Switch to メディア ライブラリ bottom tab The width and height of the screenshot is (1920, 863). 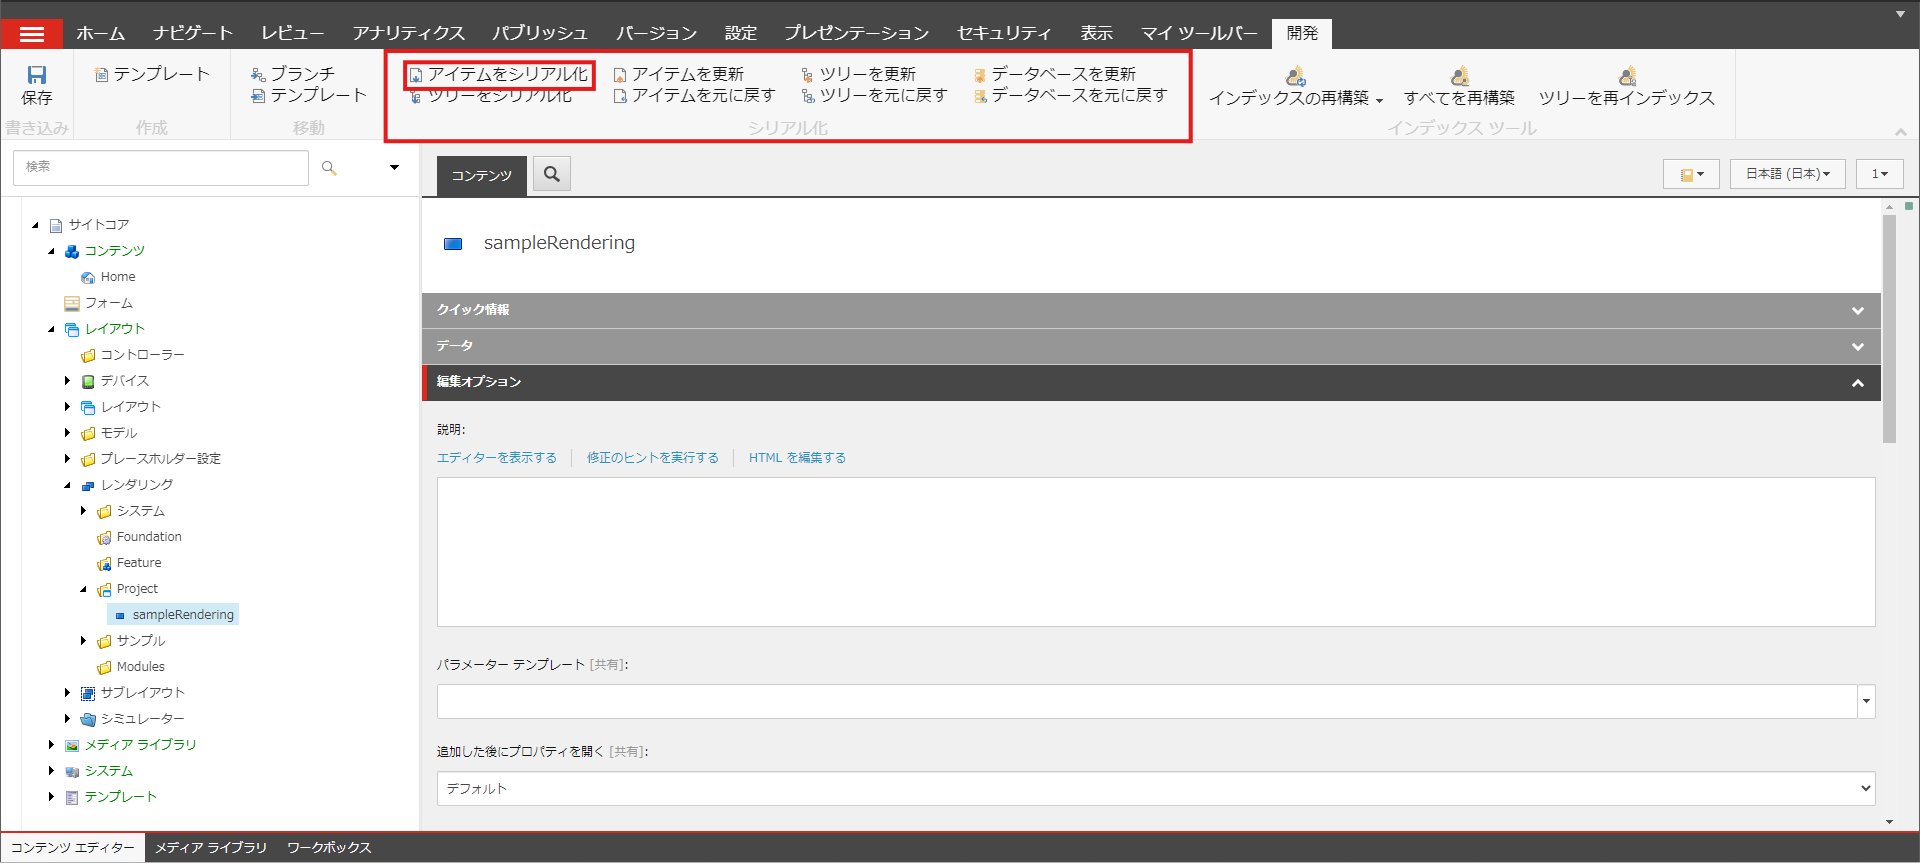(211, 848)
